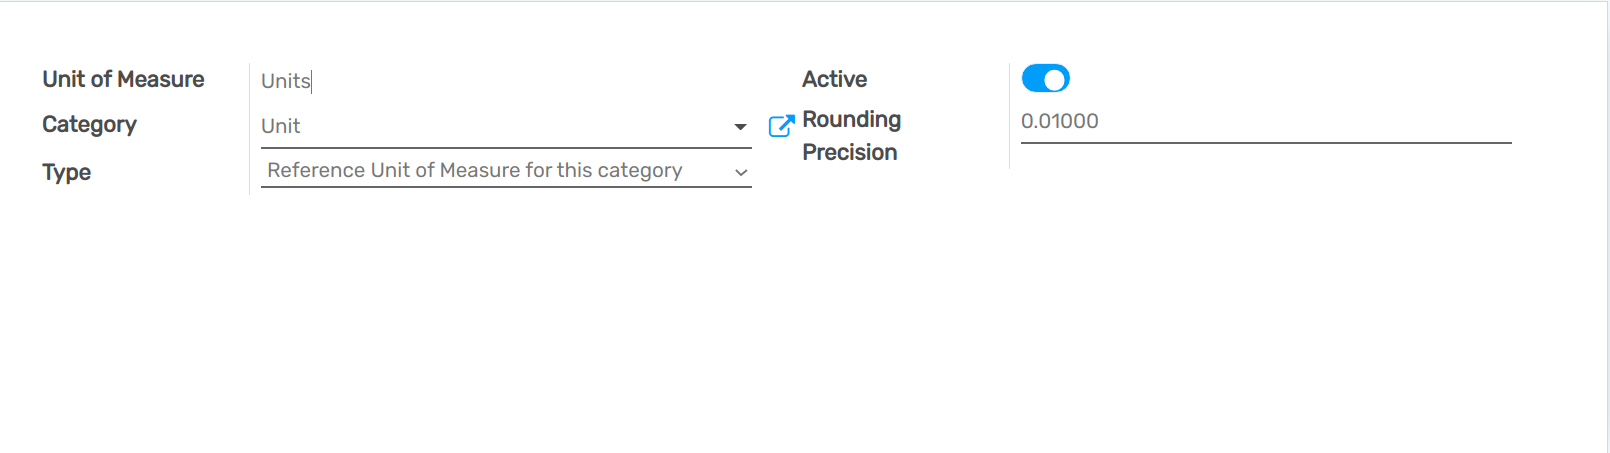Click the Rounding Precision label

(x=851, y=120)
